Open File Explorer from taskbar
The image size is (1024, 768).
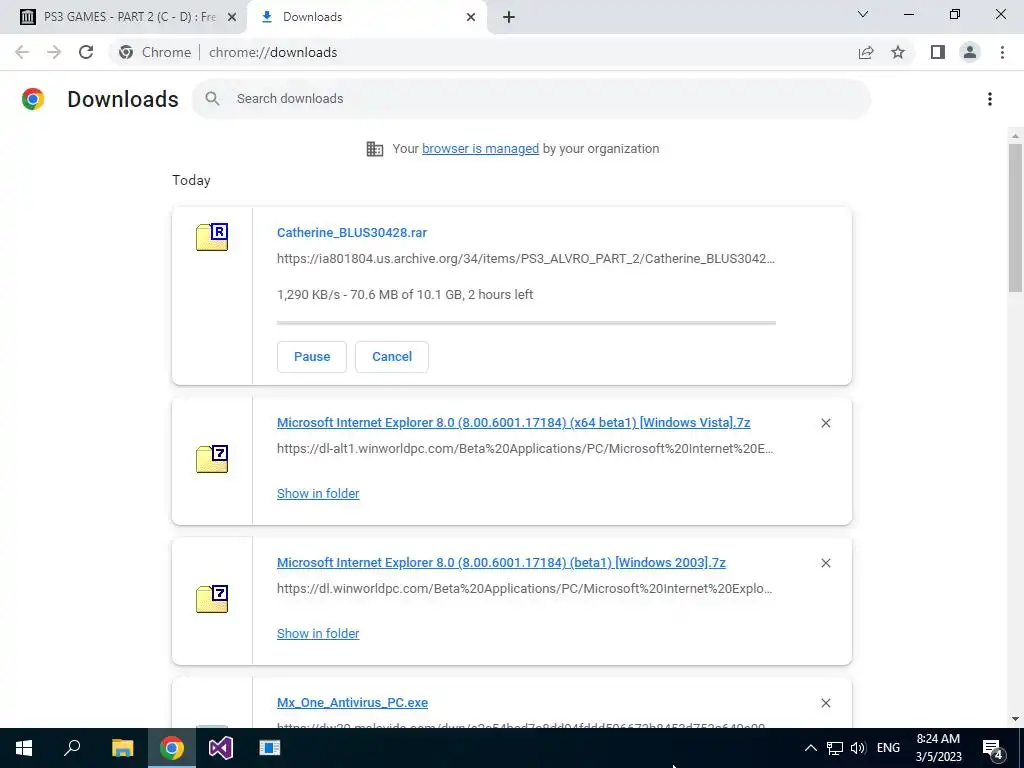tap(122, 748)
